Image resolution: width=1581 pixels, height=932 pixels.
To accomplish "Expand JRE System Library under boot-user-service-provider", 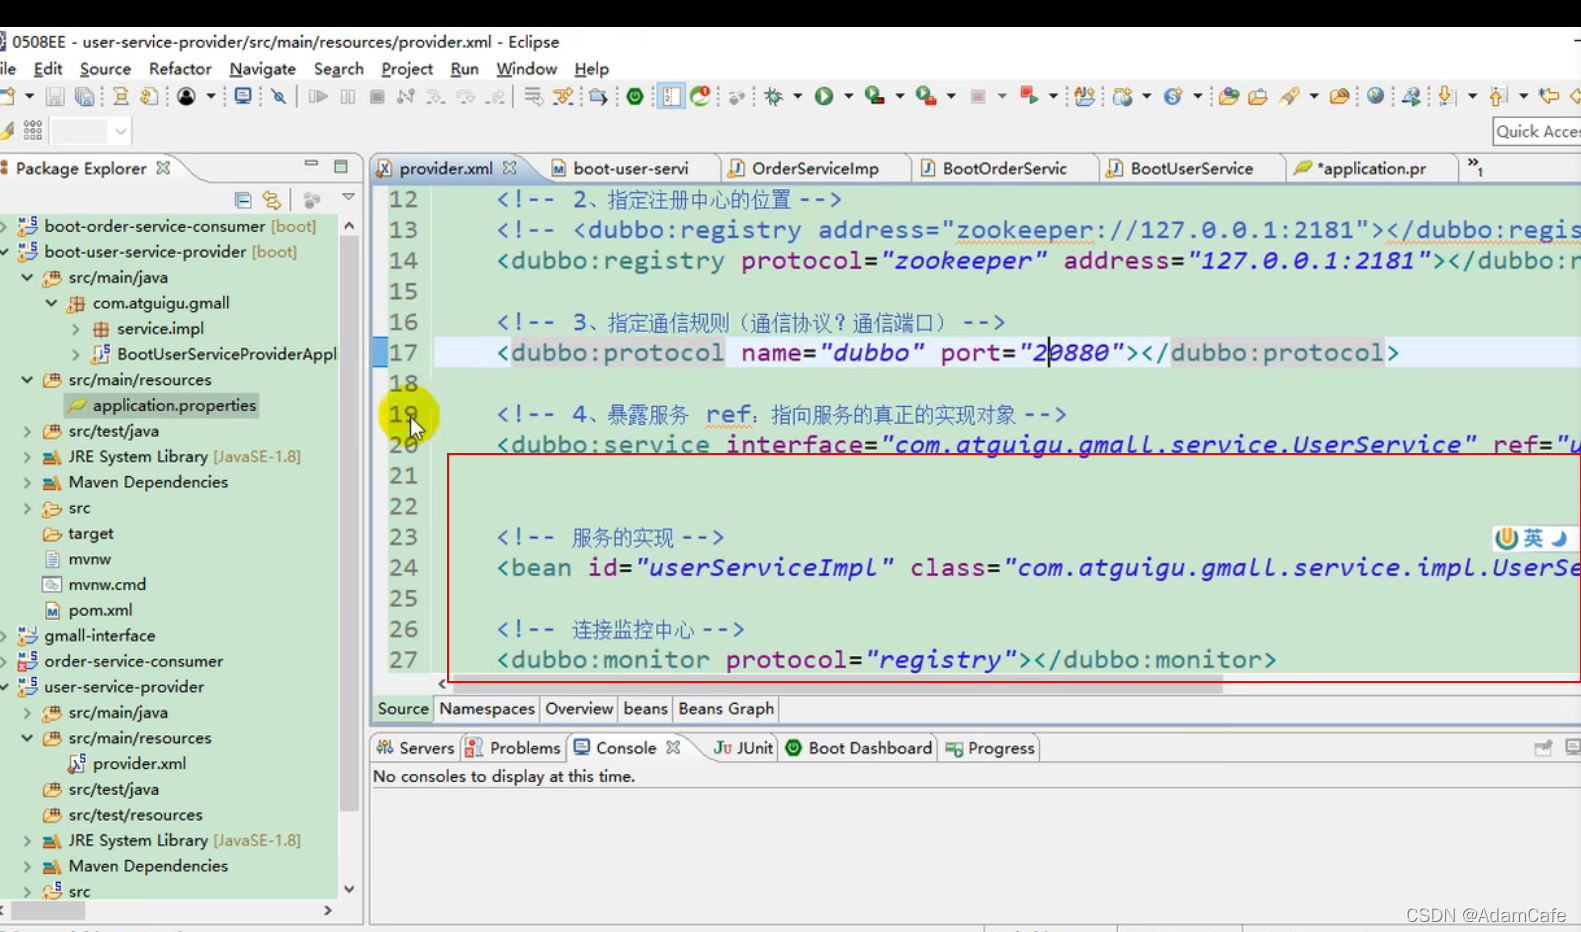I will point(27,456).
